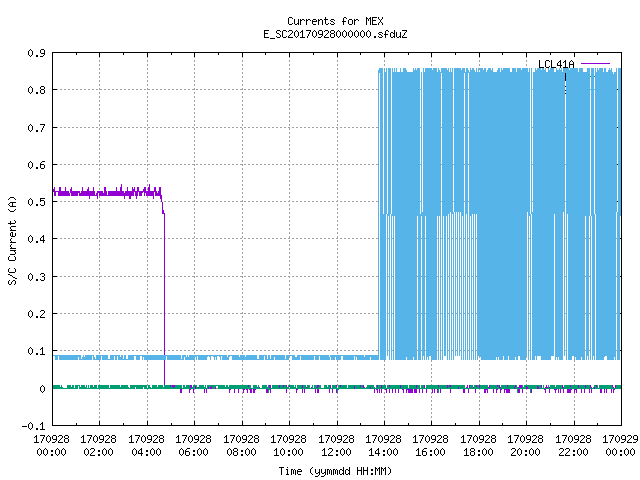The image size is (640, 480).
Task: Click y-axis tick label 0.1
Action: (x=36, y=351)
